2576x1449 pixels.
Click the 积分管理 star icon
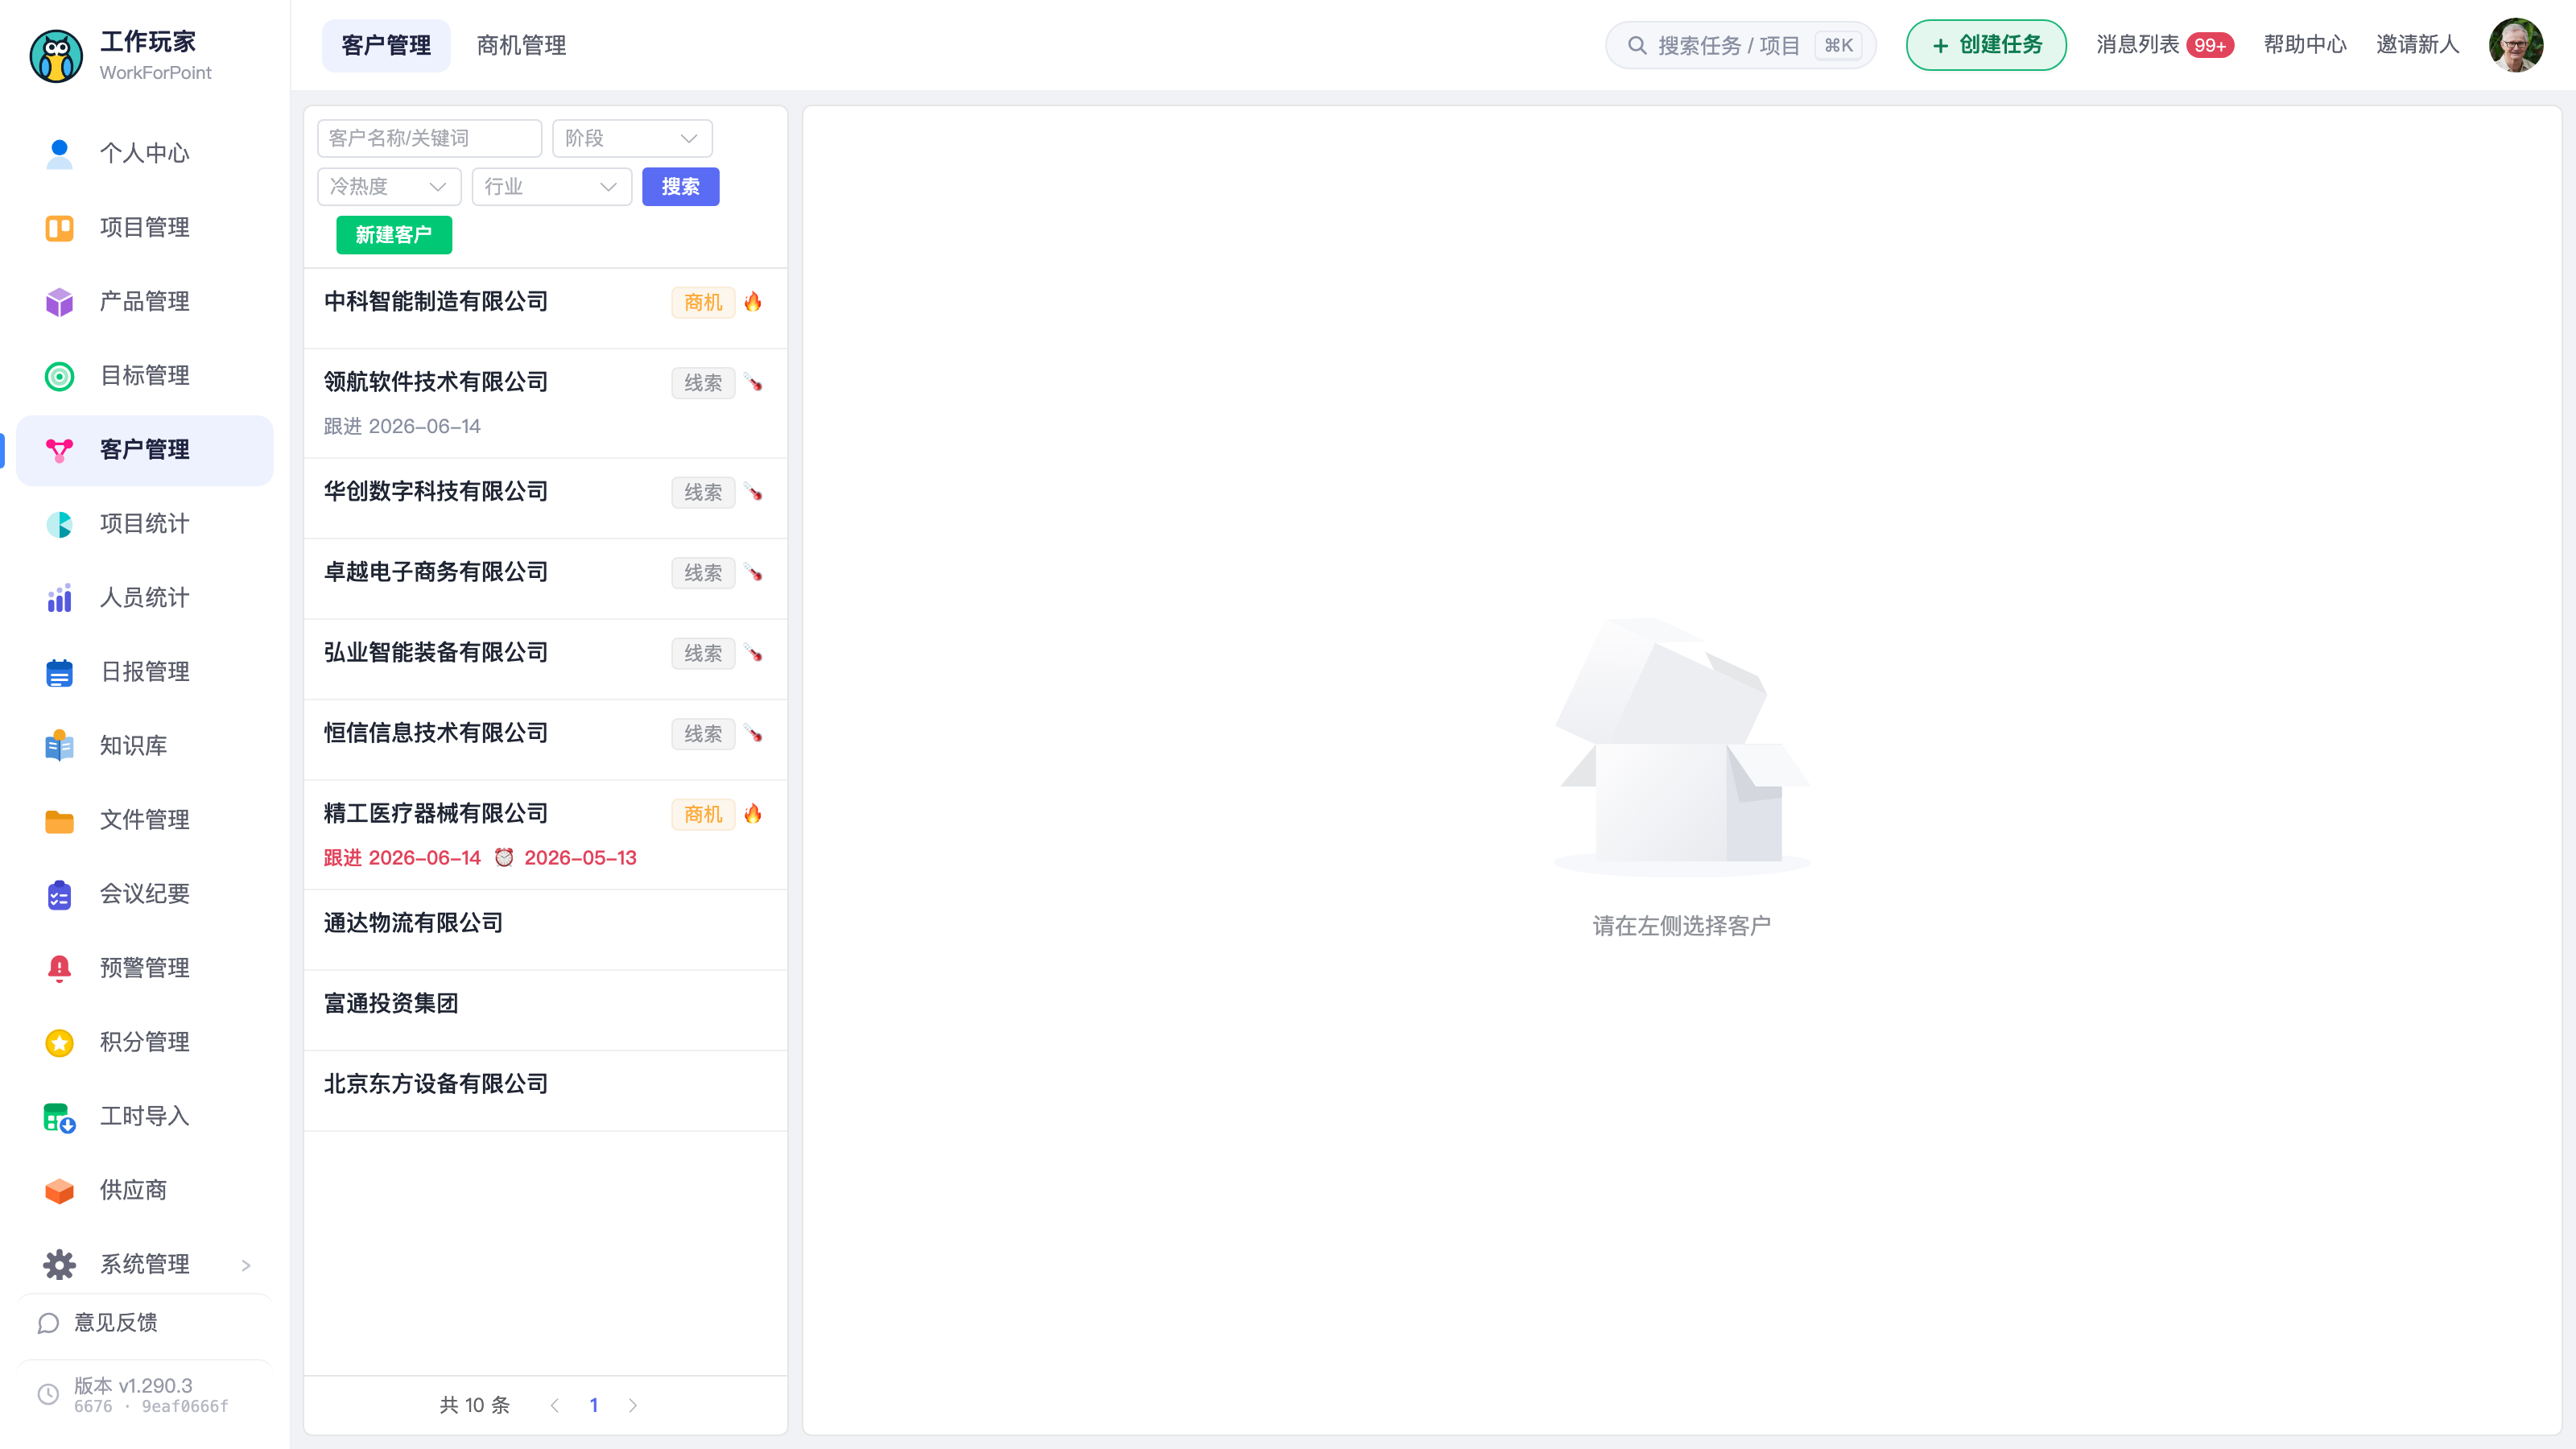(59, 1042)
